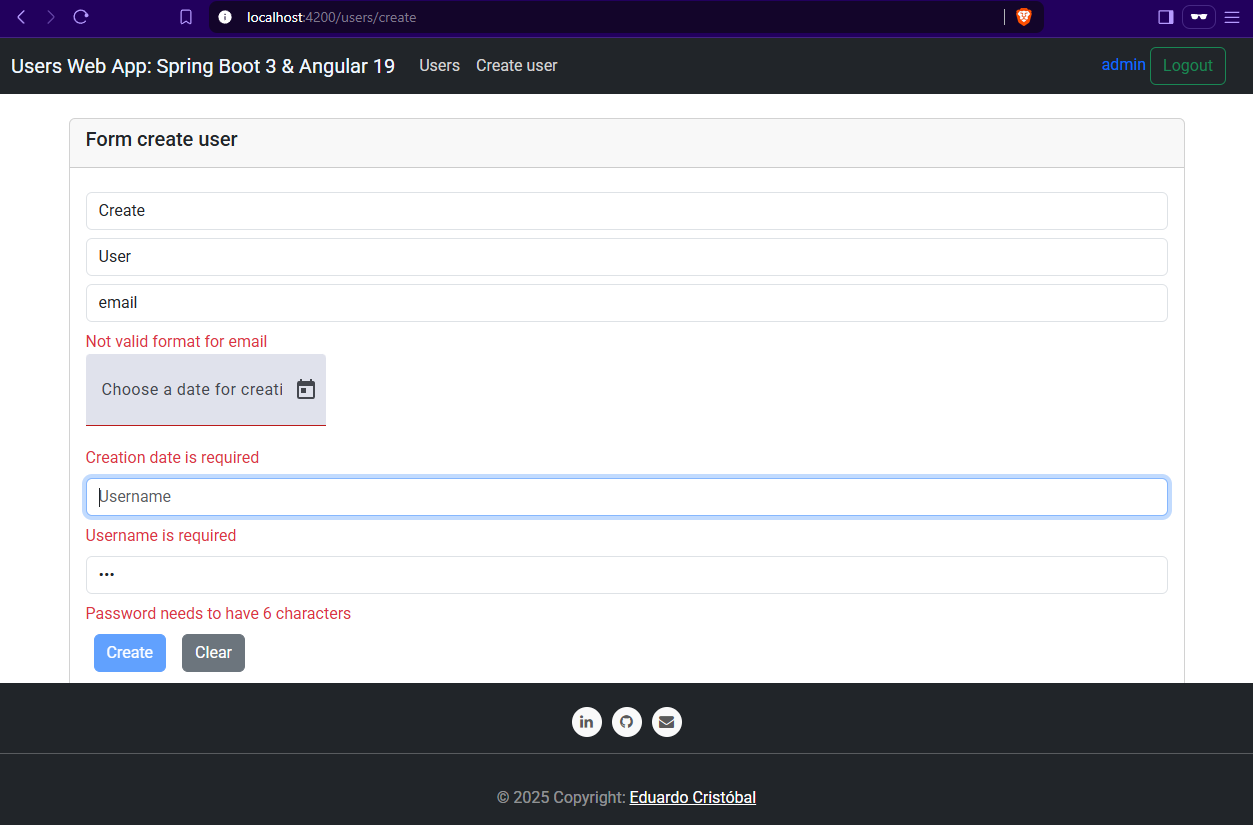1253x825 pixels.
Task: Open the Eduardo Cristóbal copyright link
Action: 692,798
